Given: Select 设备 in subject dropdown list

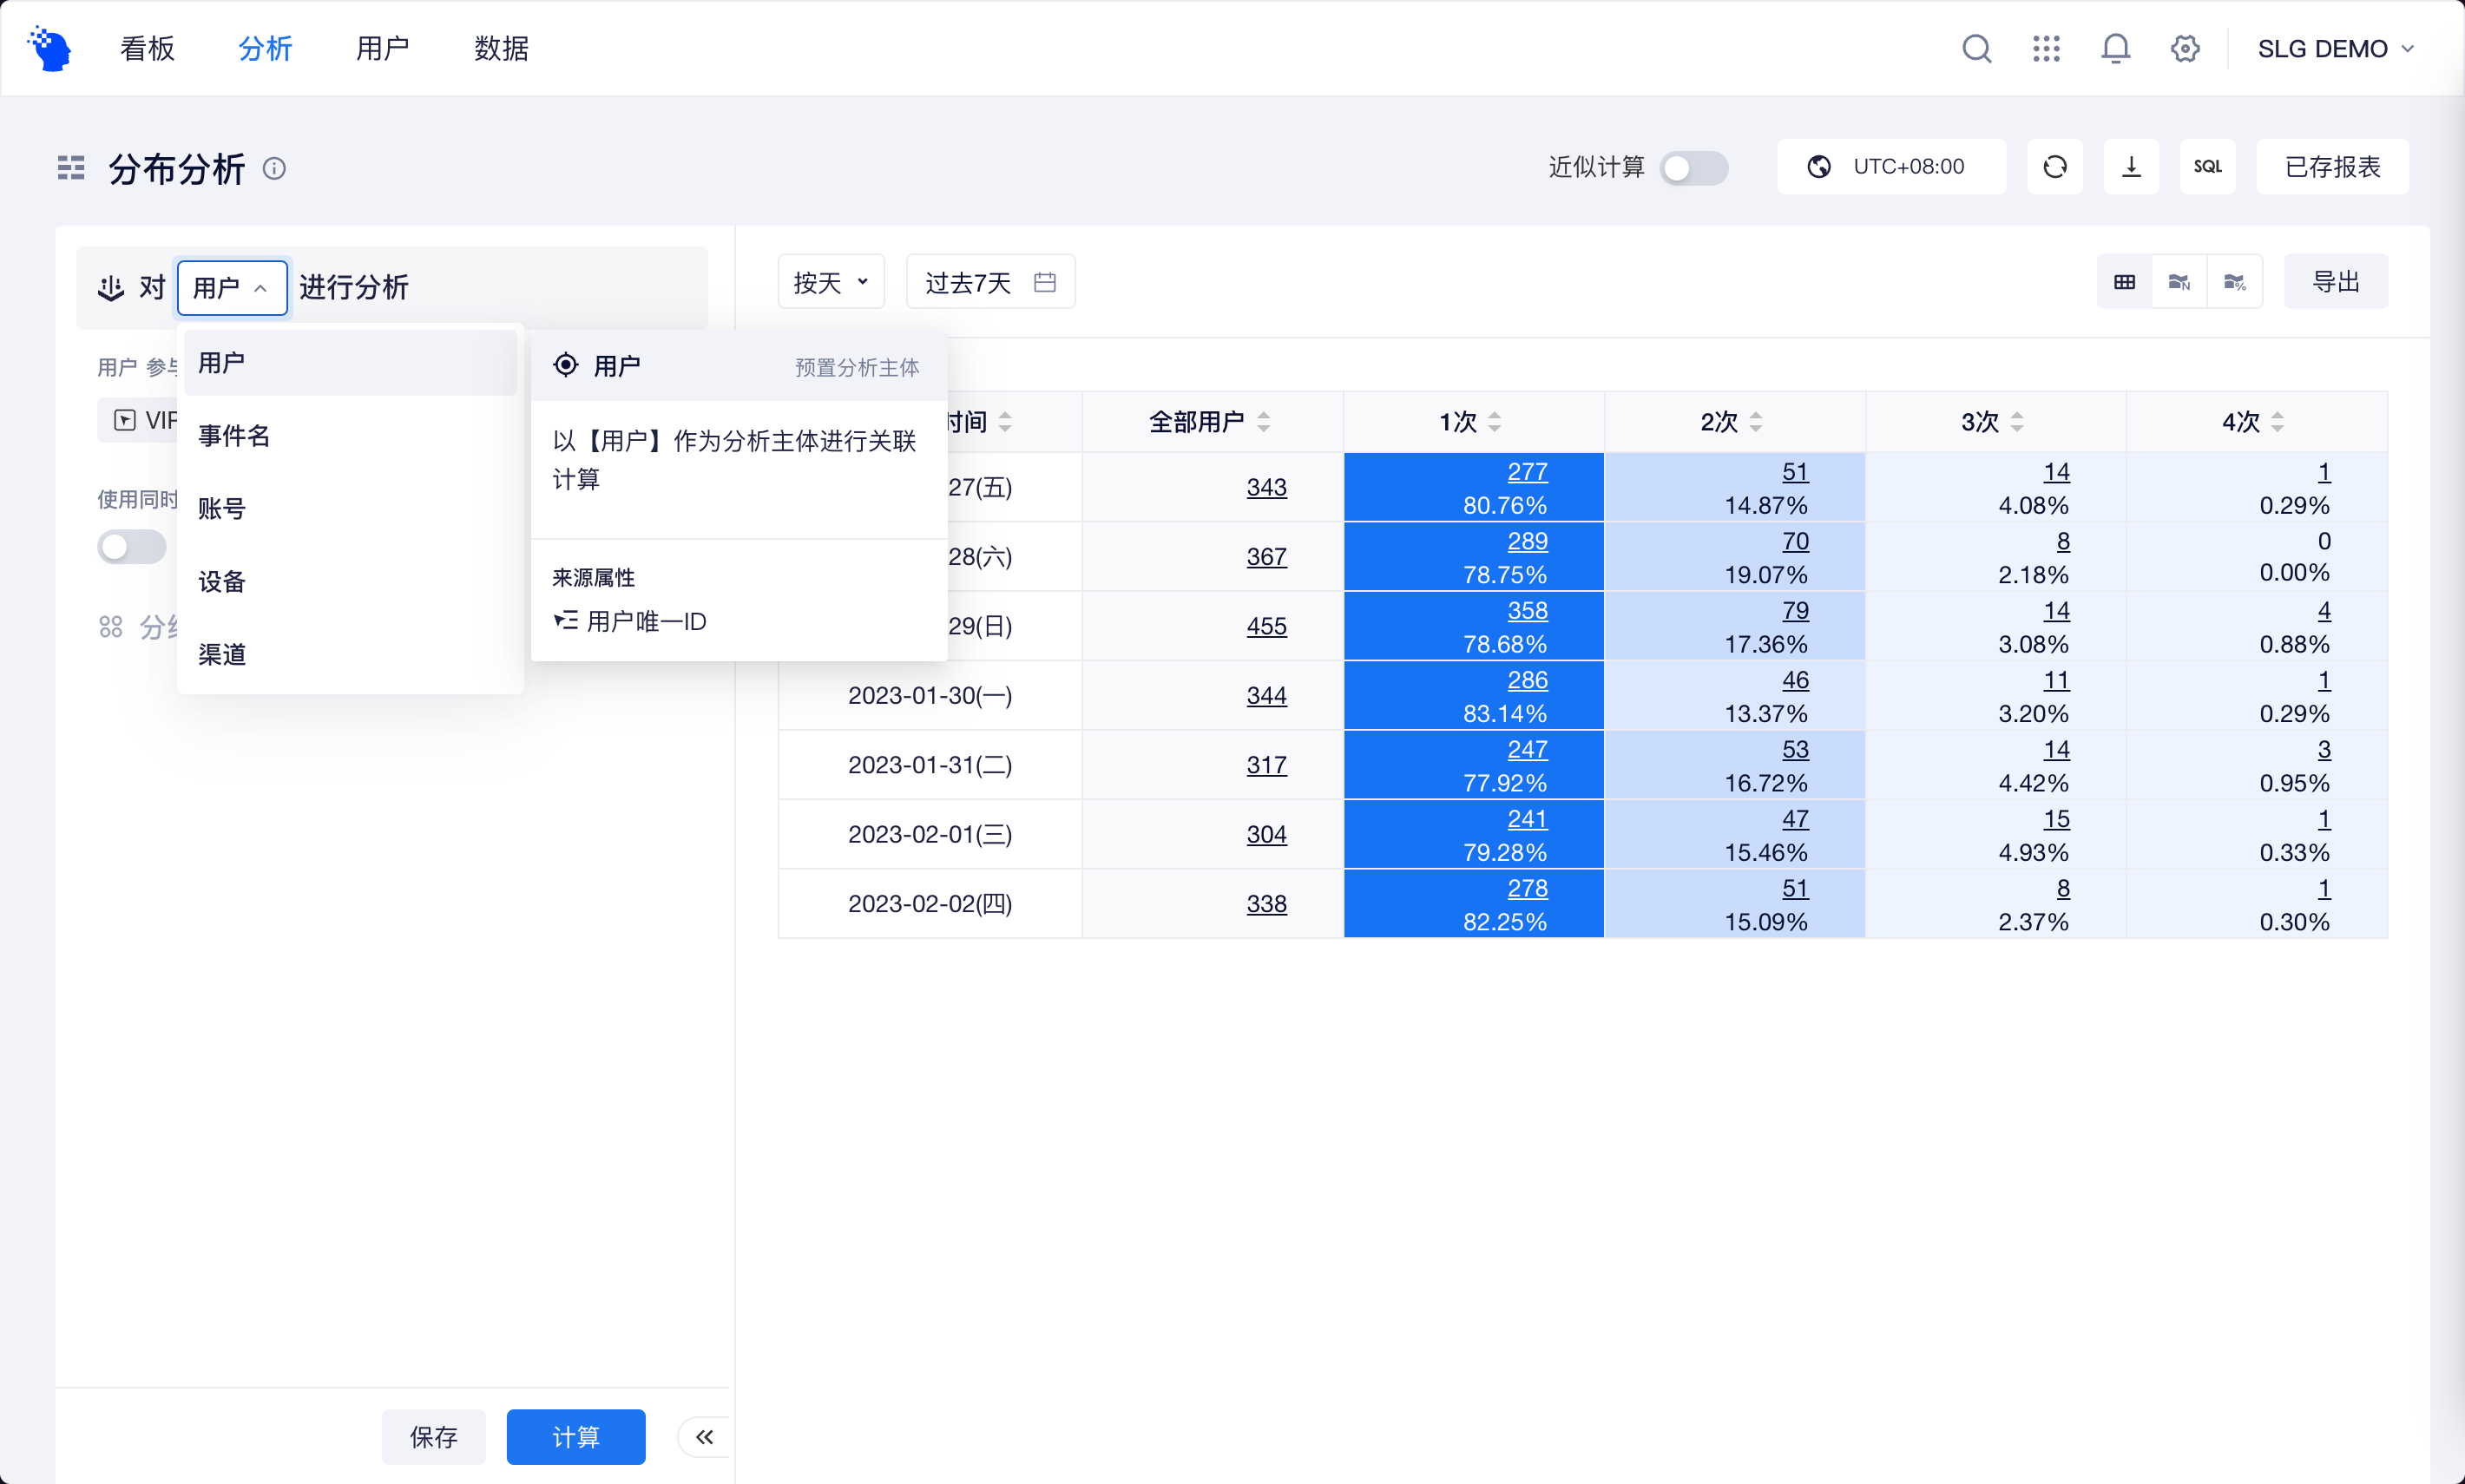Looking at the screenshot, I should pyautogui.click(x=350, y=581).
